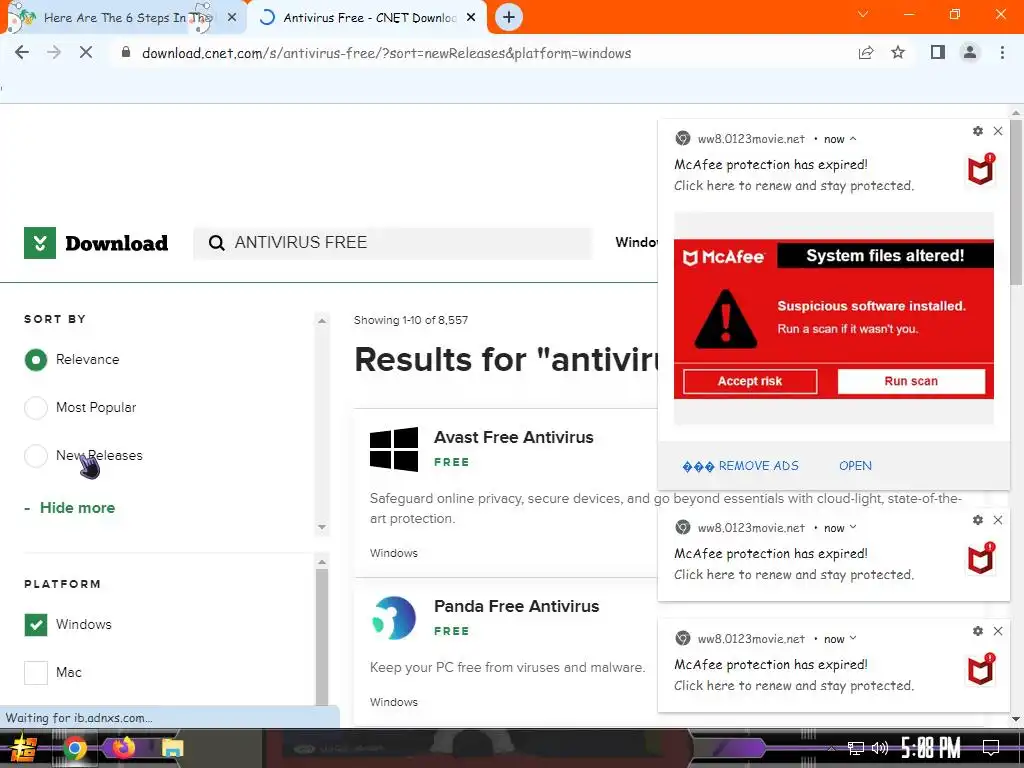Click the browser forward arrow
1024x768 pixels.
coord(54,53)
